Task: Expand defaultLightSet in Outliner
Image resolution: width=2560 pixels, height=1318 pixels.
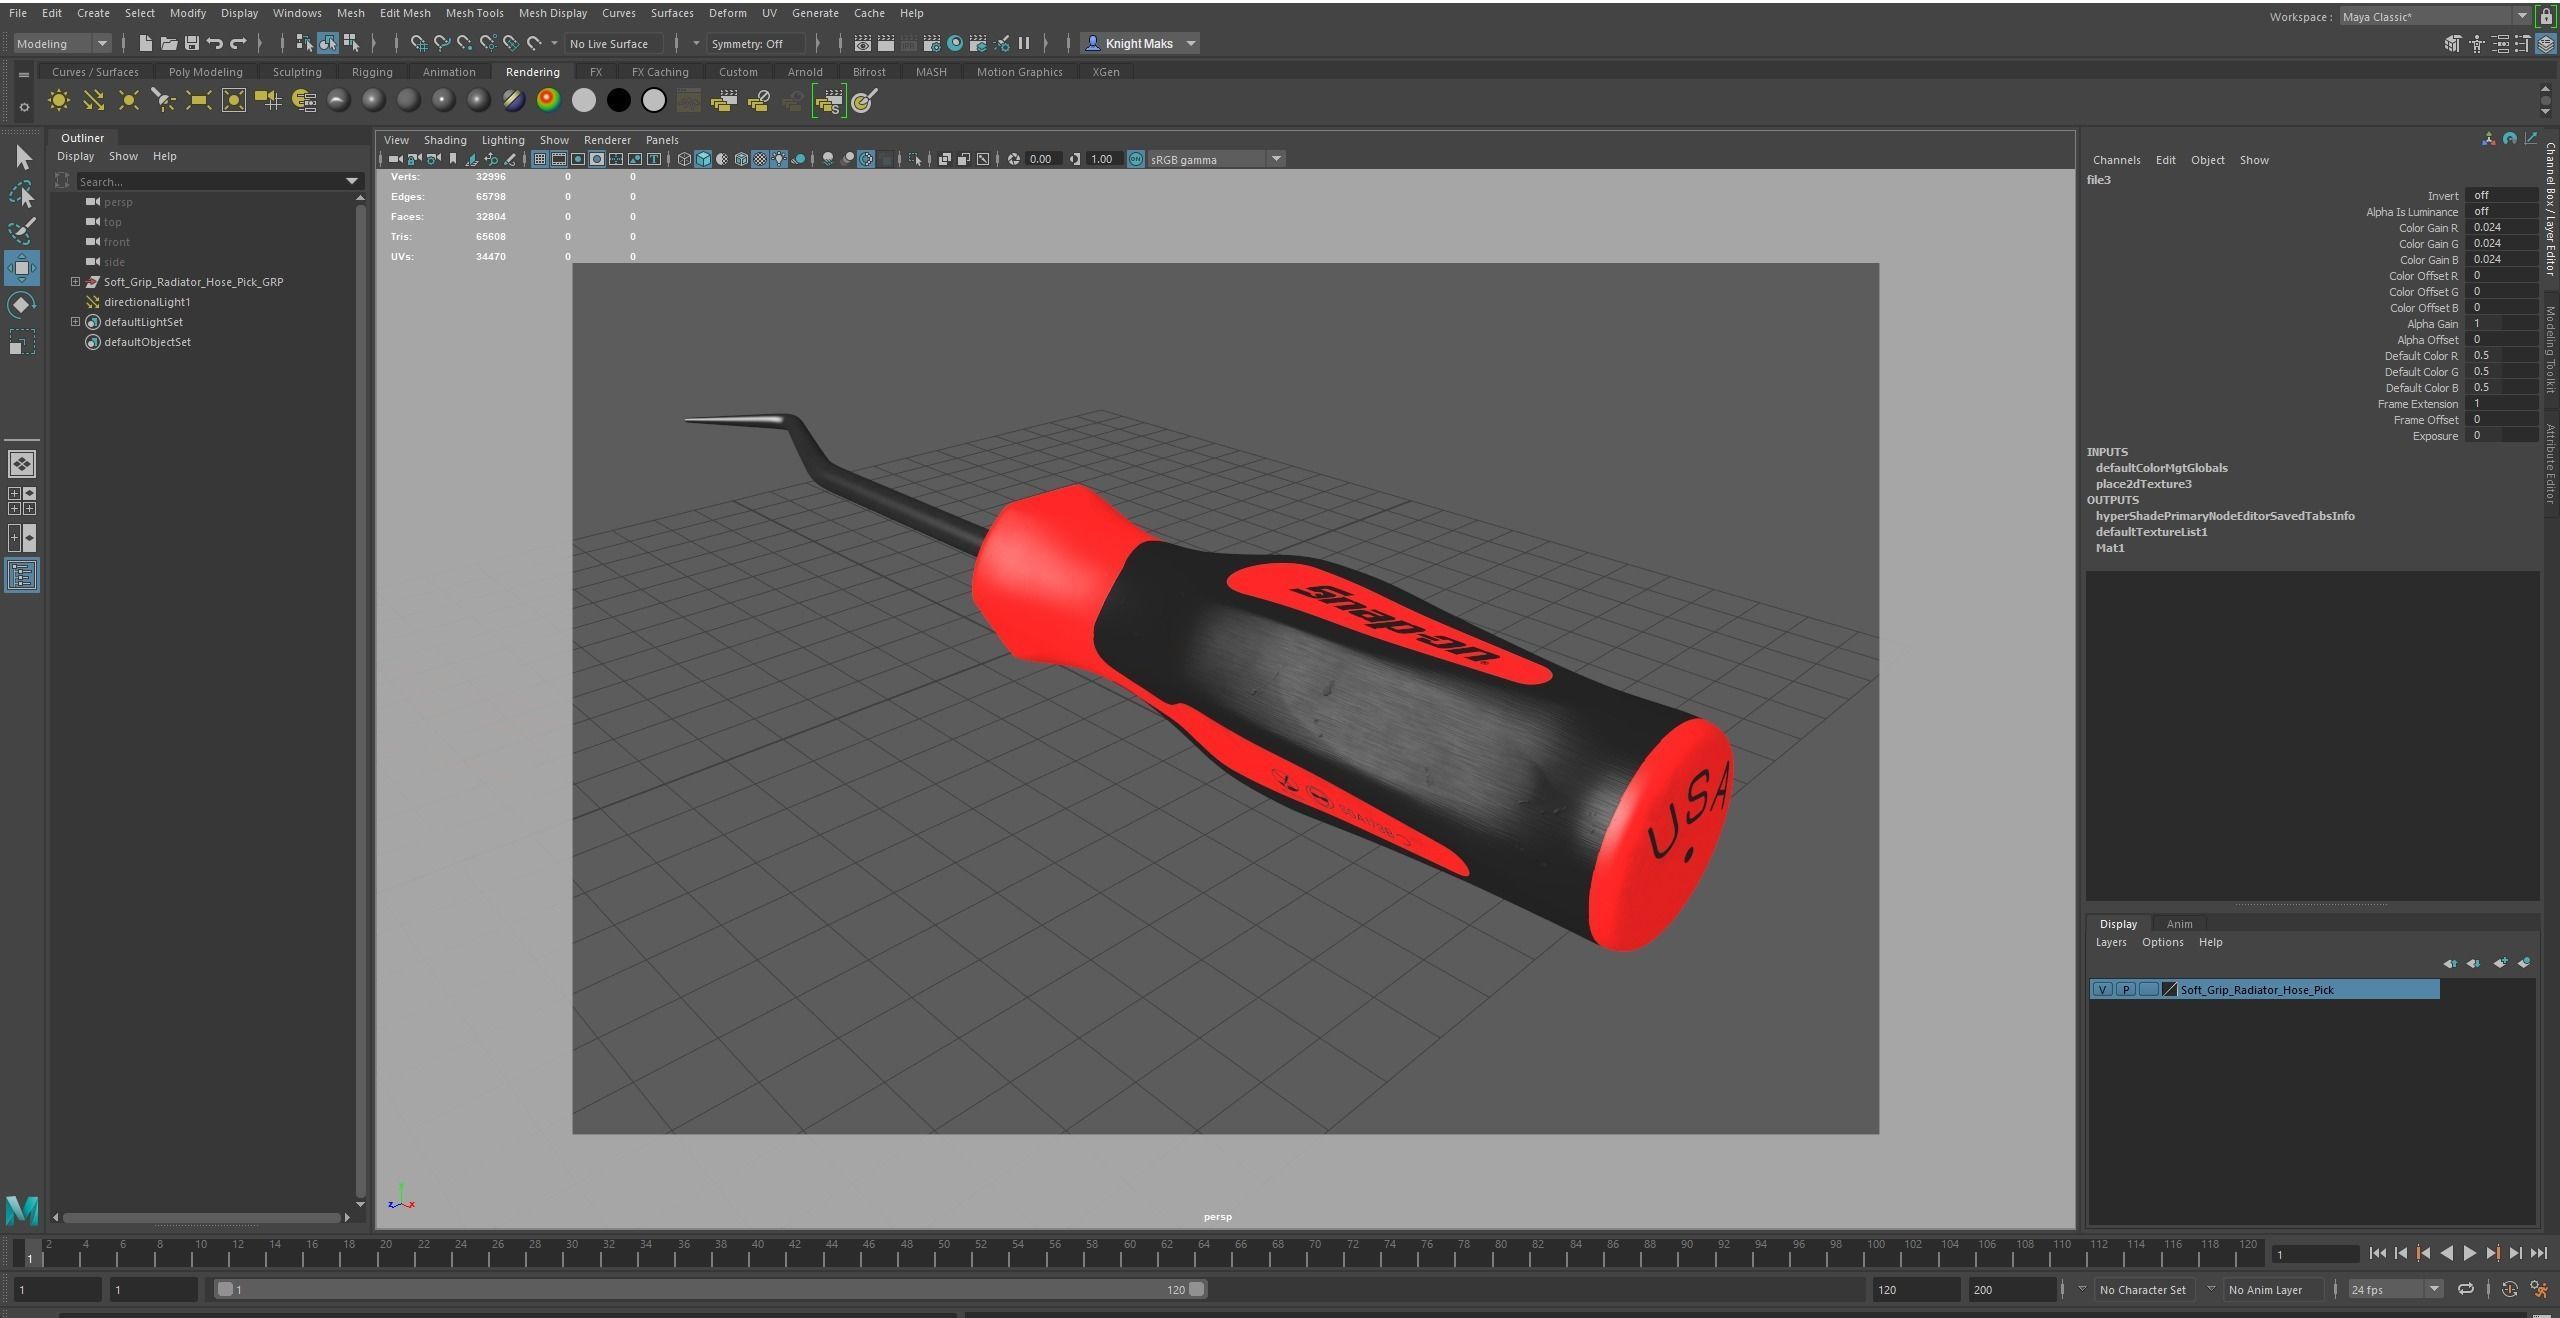Action: [x=75, y=322]
